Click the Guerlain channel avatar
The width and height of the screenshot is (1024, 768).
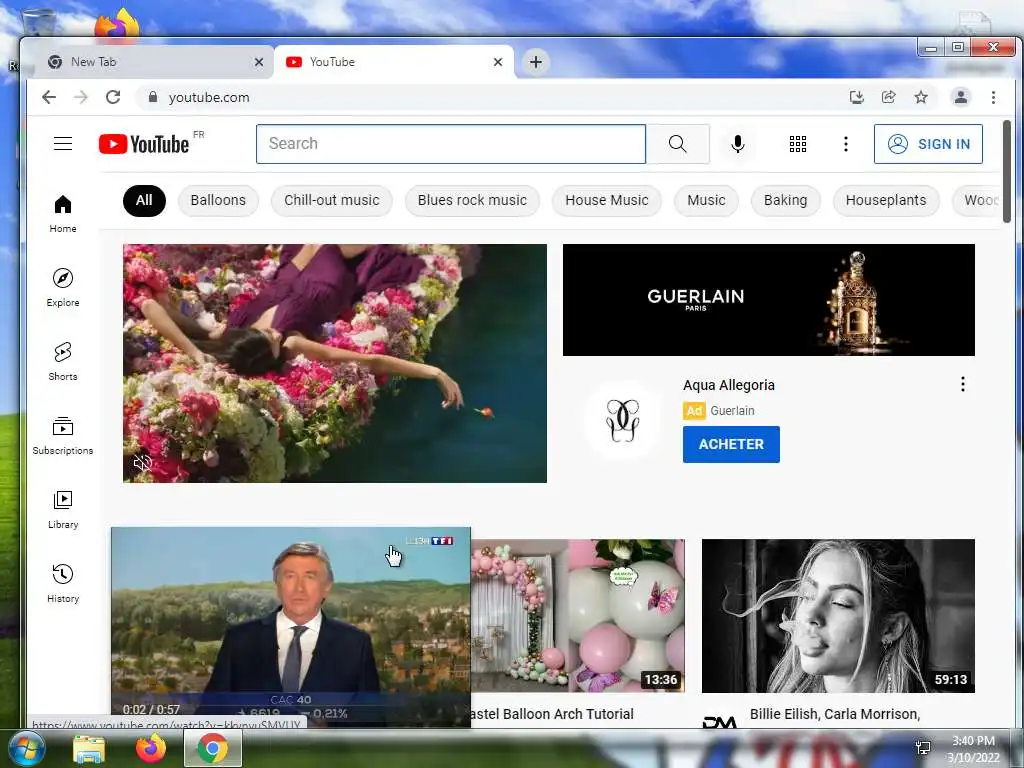click(622, 420)
